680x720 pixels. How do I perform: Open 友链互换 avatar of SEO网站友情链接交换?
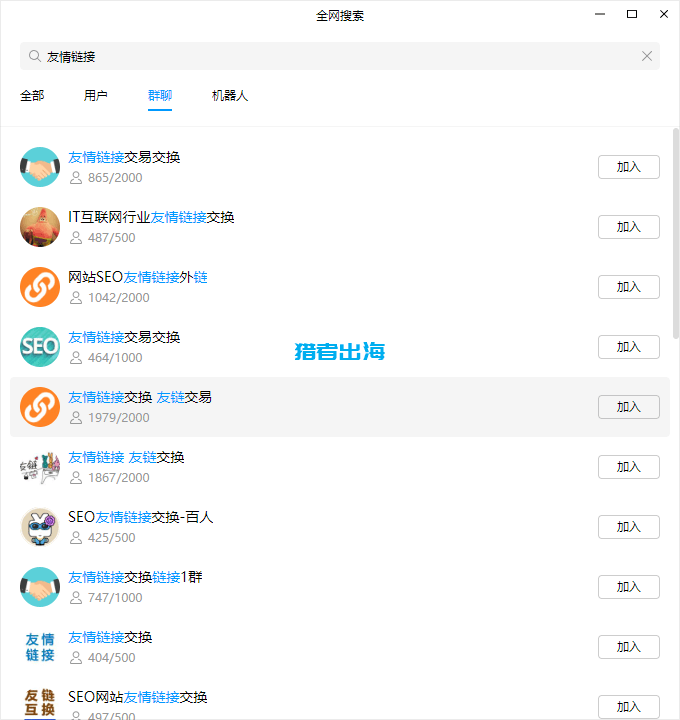(40, 703)
